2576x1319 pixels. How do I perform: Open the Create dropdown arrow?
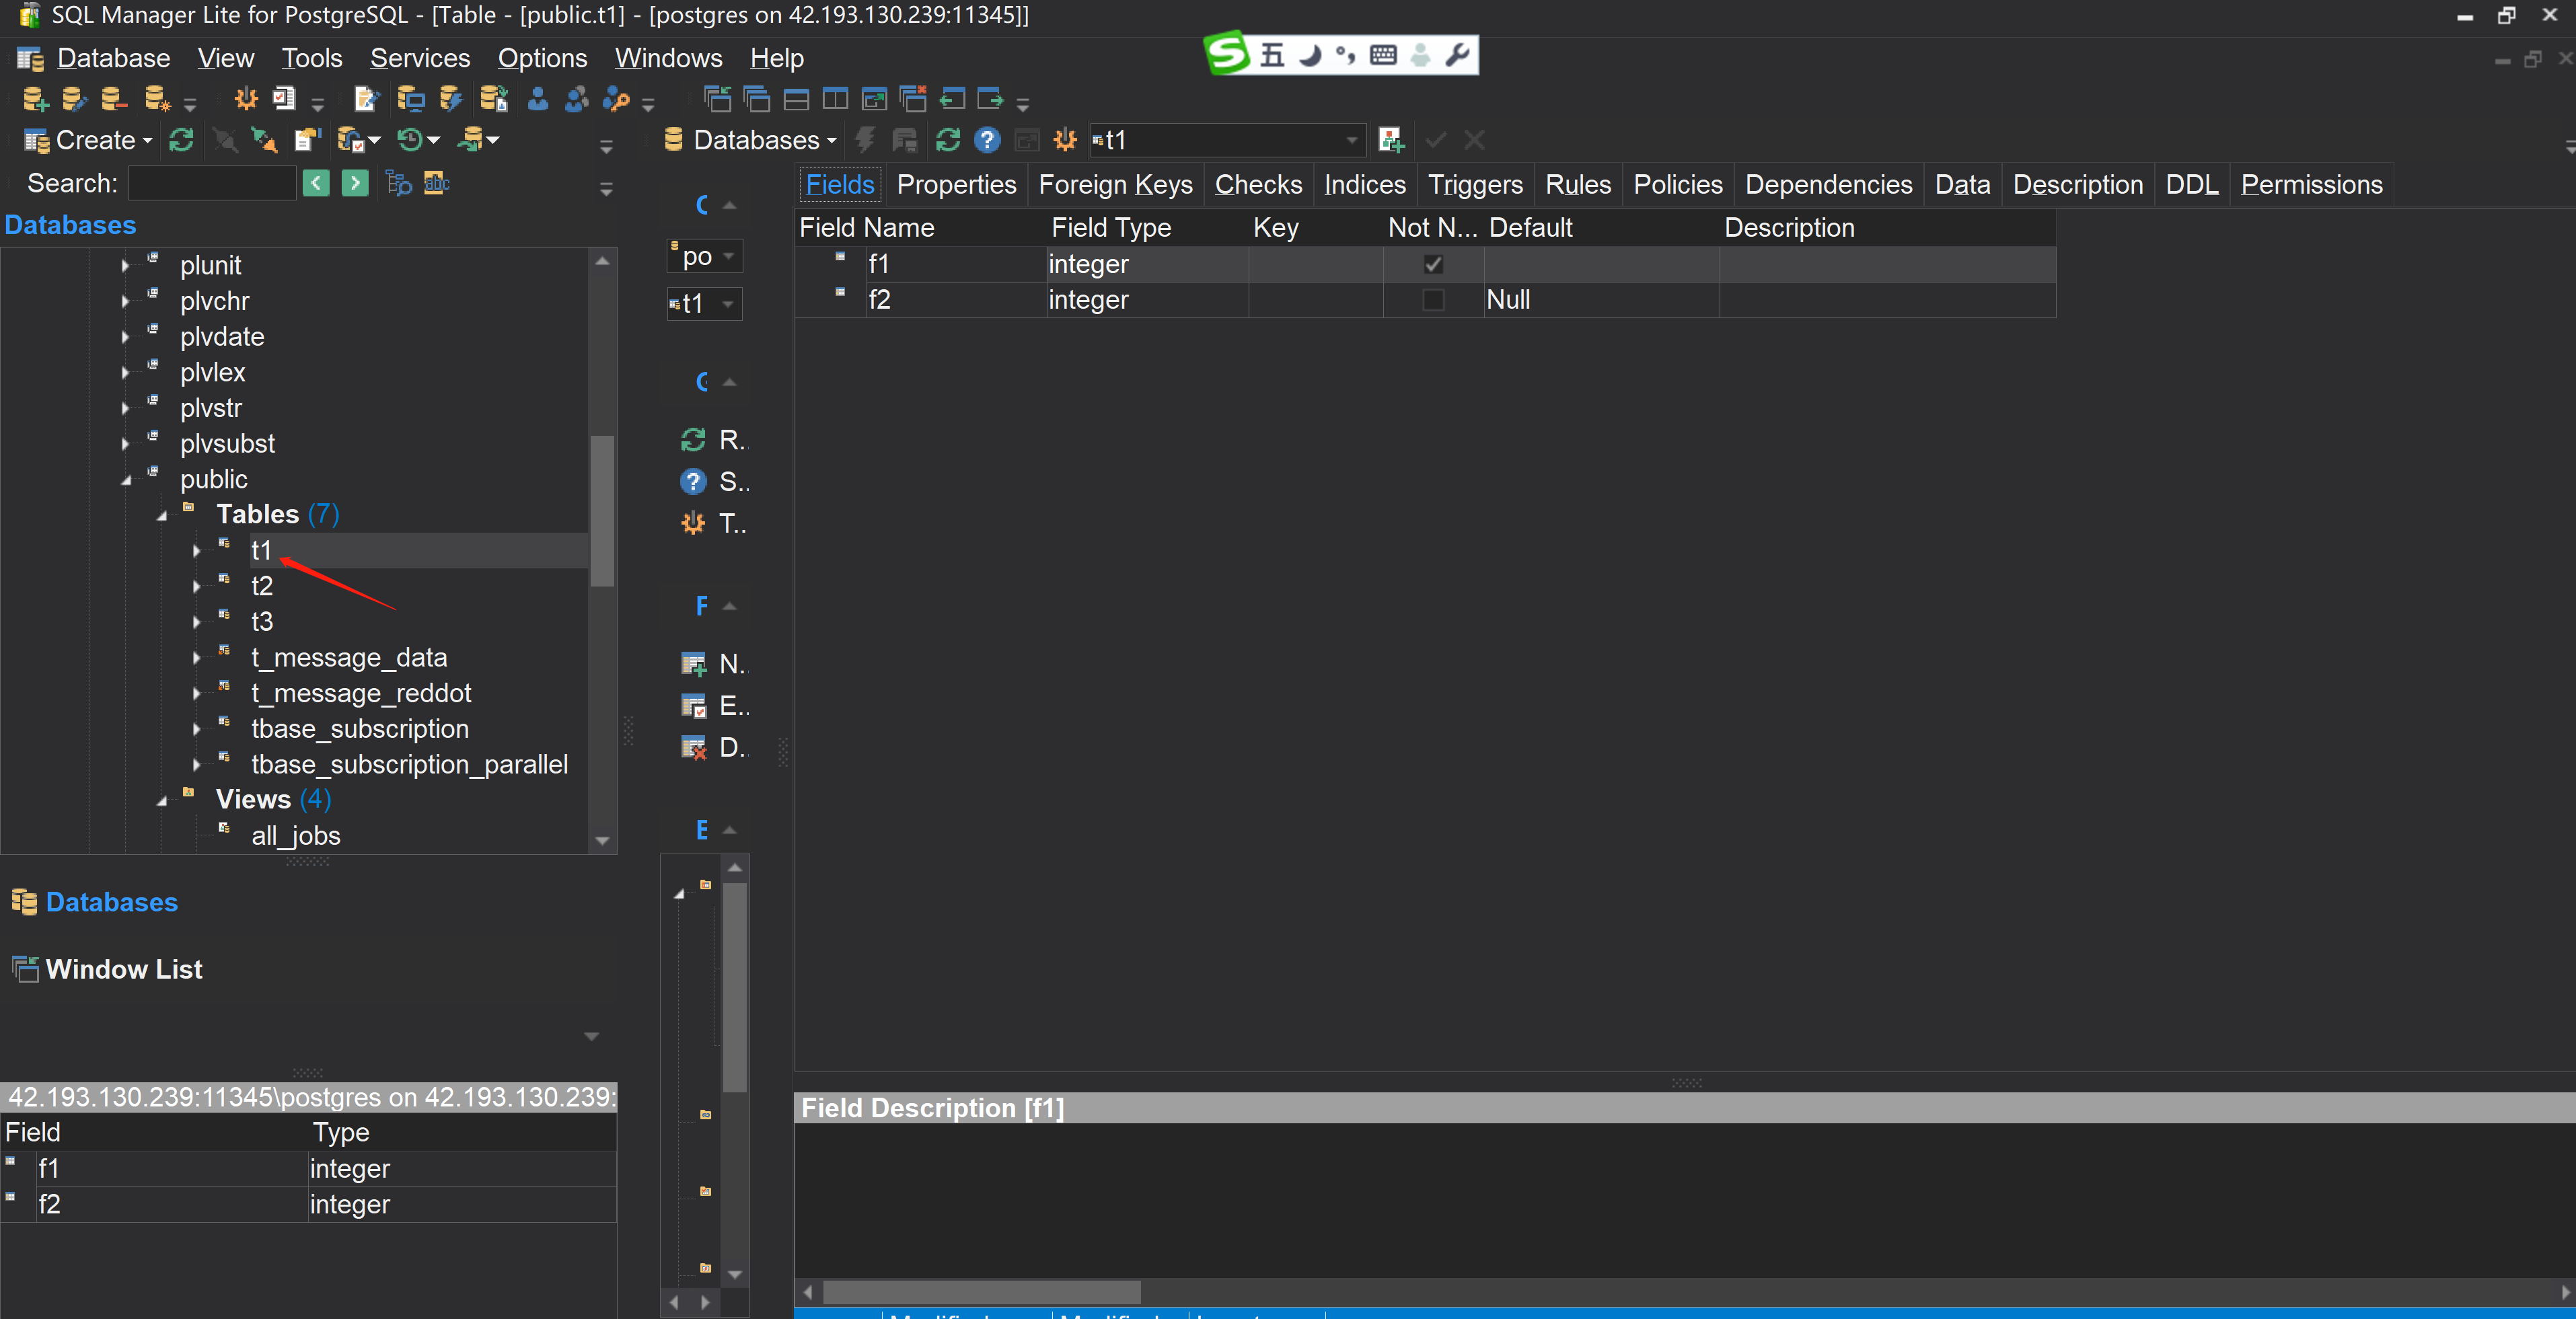click(x=148, y=140)
